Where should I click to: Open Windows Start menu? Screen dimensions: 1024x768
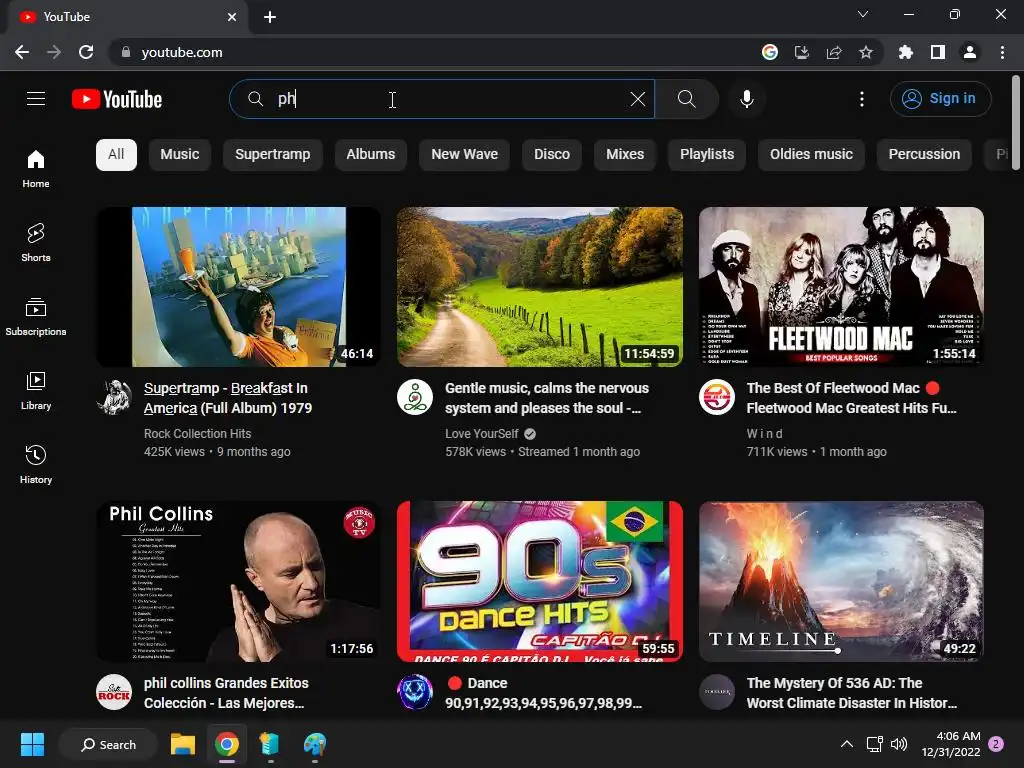[32, 744]
